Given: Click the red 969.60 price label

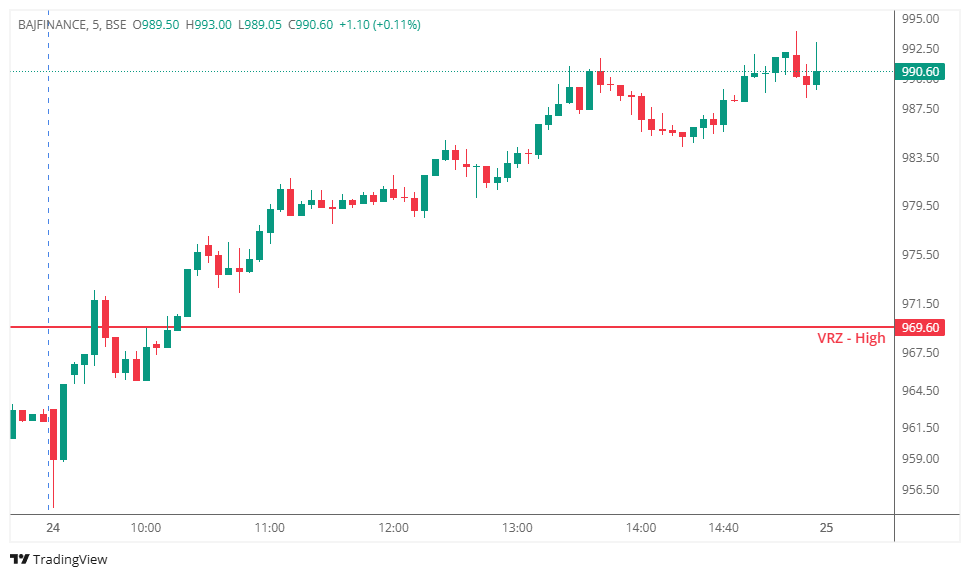Looking at the screenshot, I should [920, 328].
